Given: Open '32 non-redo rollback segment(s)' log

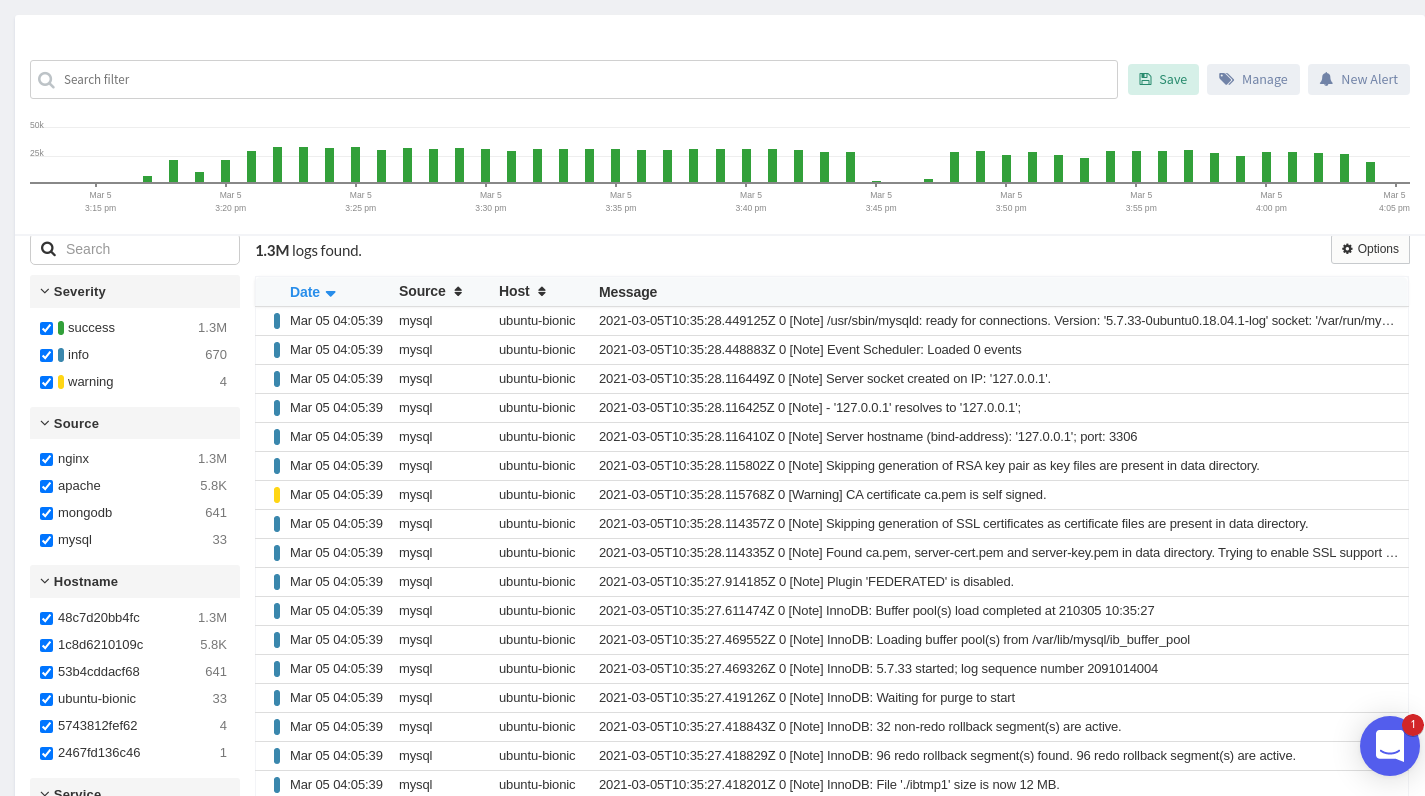Looking at the screenshot, I should point(831,727).
